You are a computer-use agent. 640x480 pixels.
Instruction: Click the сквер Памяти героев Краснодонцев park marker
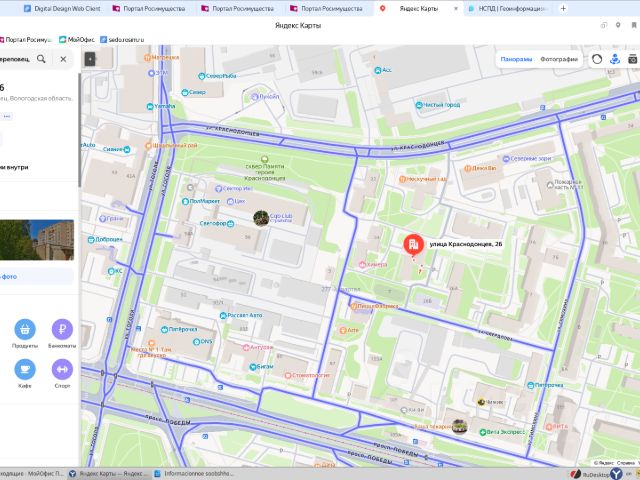(264, 159)
